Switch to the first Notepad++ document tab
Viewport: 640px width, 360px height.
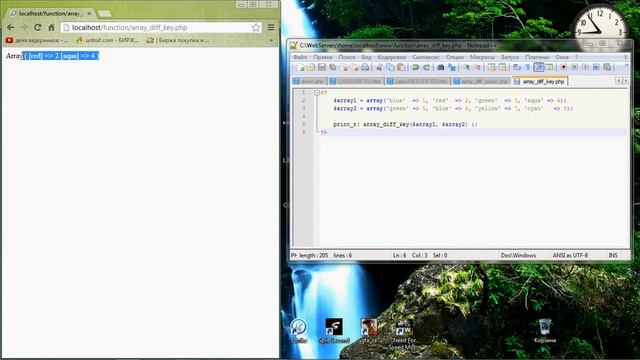tap(309, 82)
